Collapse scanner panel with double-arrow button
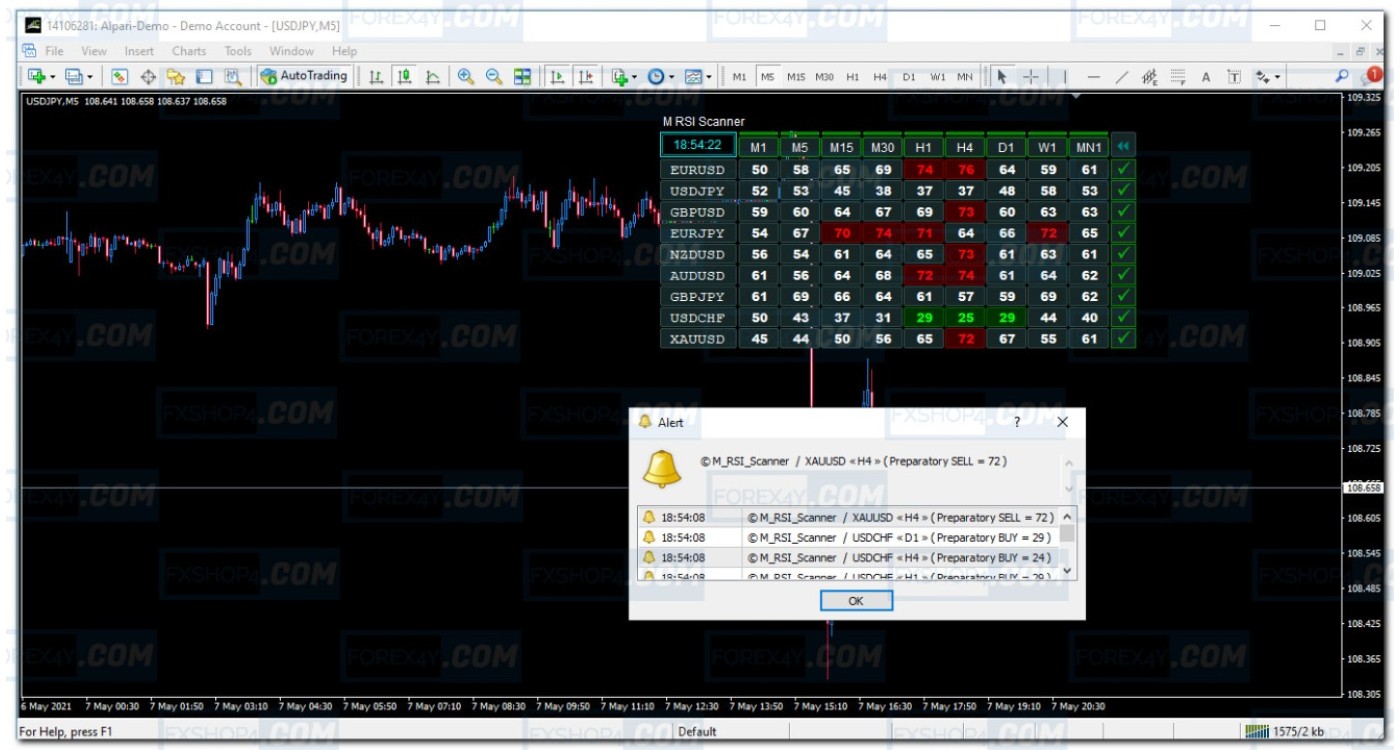1400x750 pixels. [x=1124, y=146]
